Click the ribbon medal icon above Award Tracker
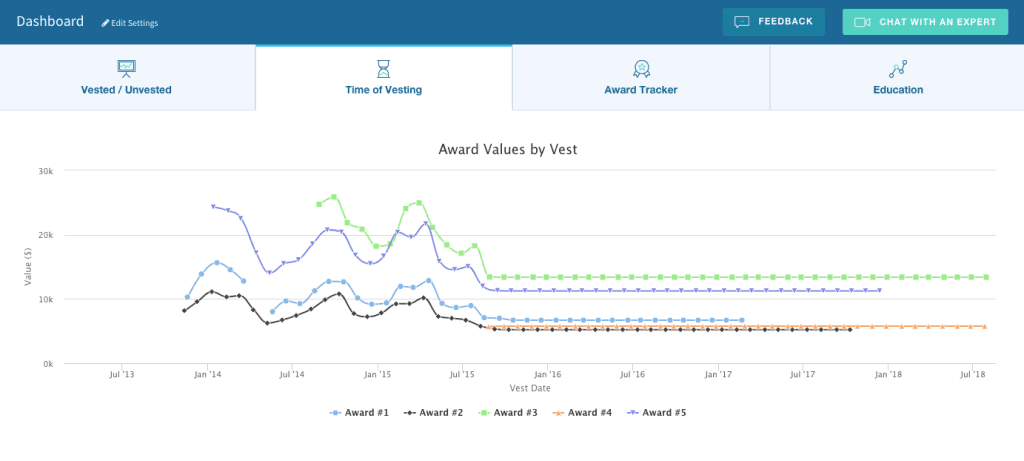Image resolution: width=1024 pixels, height=461 pixels. (641, 69)
